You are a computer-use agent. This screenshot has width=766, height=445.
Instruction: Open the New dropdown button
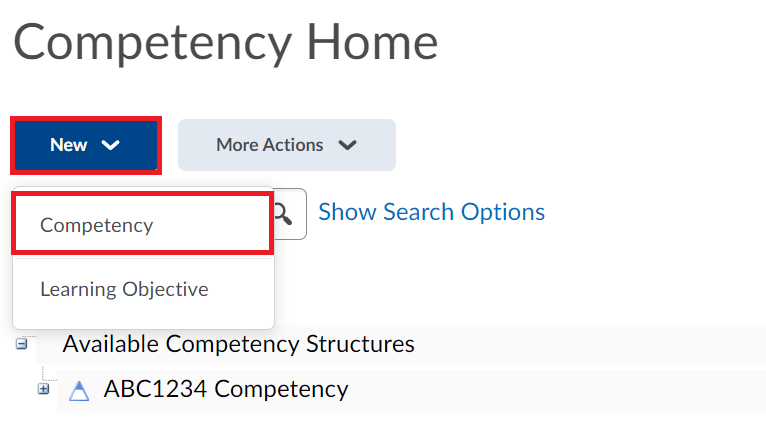(x=86, y=145)
